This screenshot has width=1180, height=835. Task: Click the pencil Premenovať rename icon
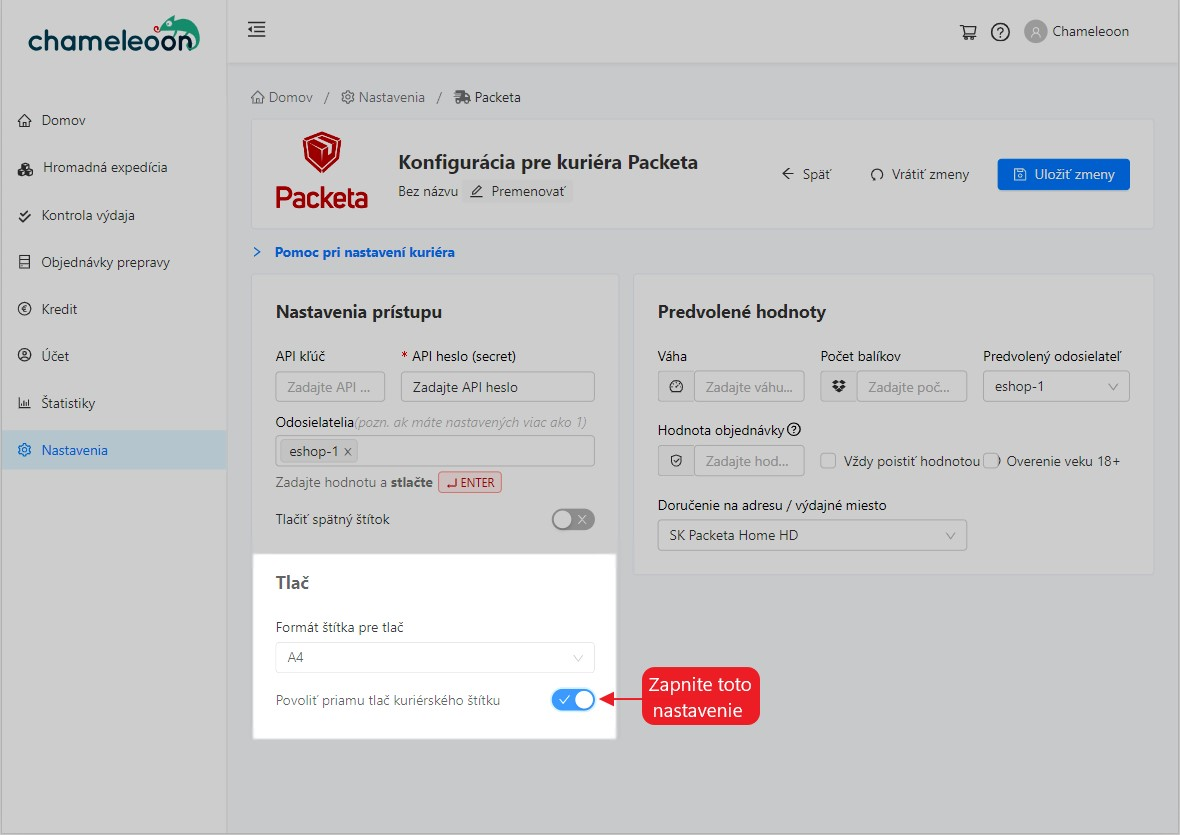point(477,191)
